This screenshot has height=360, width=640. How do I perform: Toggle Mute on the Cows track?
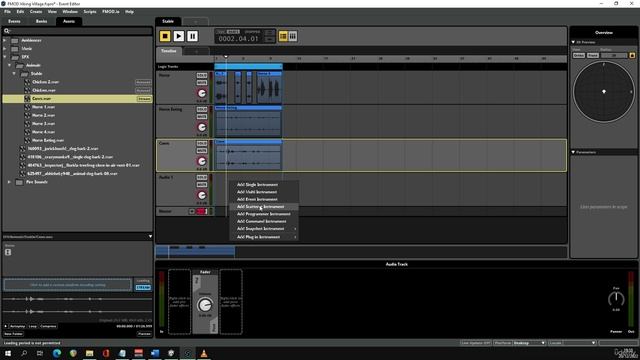202,151
